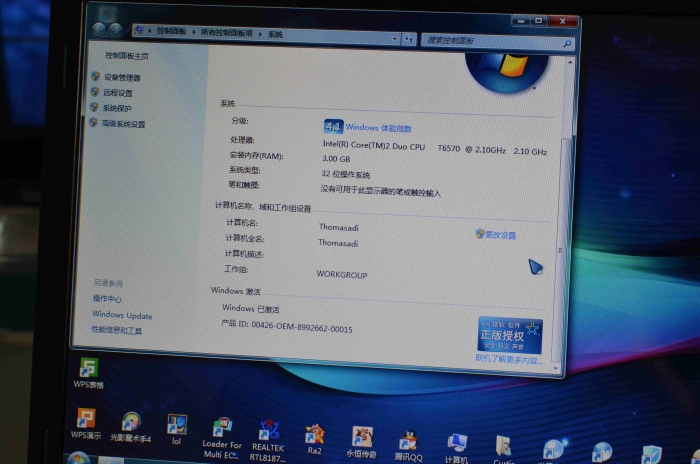Minimize the System window

[520, 21]
